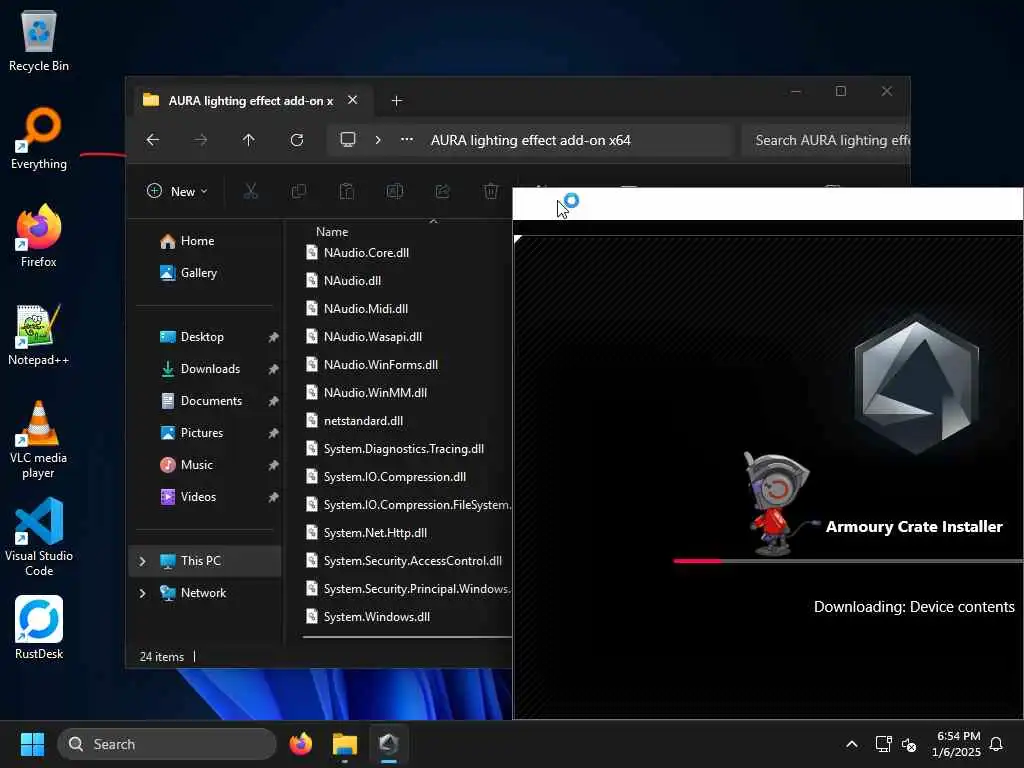Open the Recycle Bin desktop icon
Screen dimensions: 1024x768
pos(39,40)
